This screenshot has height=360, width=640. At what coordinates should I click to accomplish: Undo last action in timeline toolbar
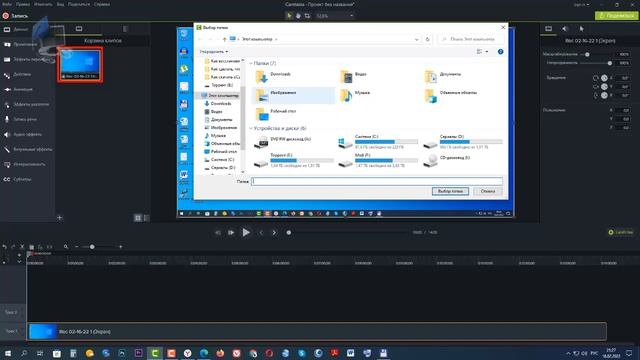click(4, 247)
